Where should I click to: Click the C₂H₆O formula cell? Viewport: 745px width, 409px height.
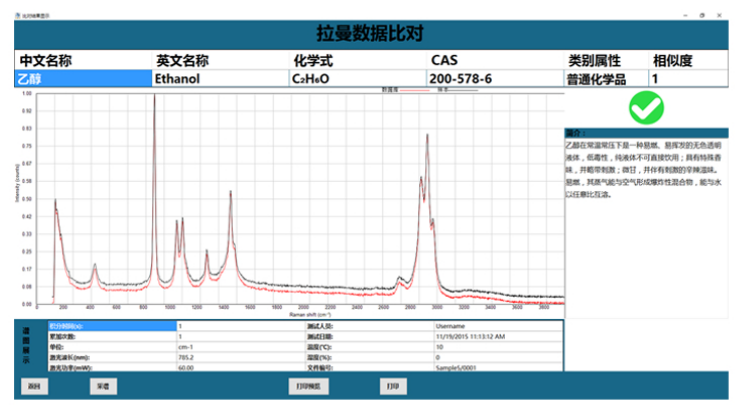pyautogui.click(x=356, y=78)
